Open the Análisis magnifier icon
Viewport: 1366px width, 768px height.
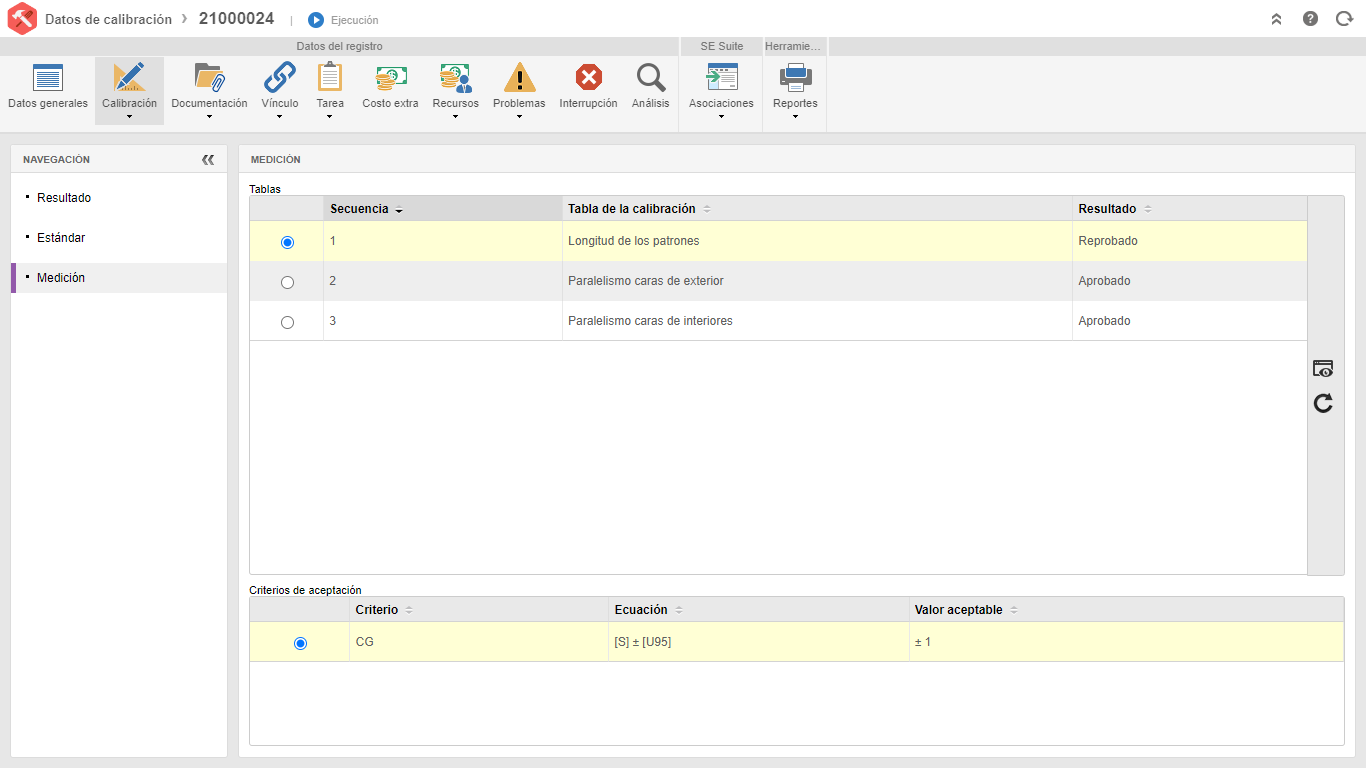651,78
